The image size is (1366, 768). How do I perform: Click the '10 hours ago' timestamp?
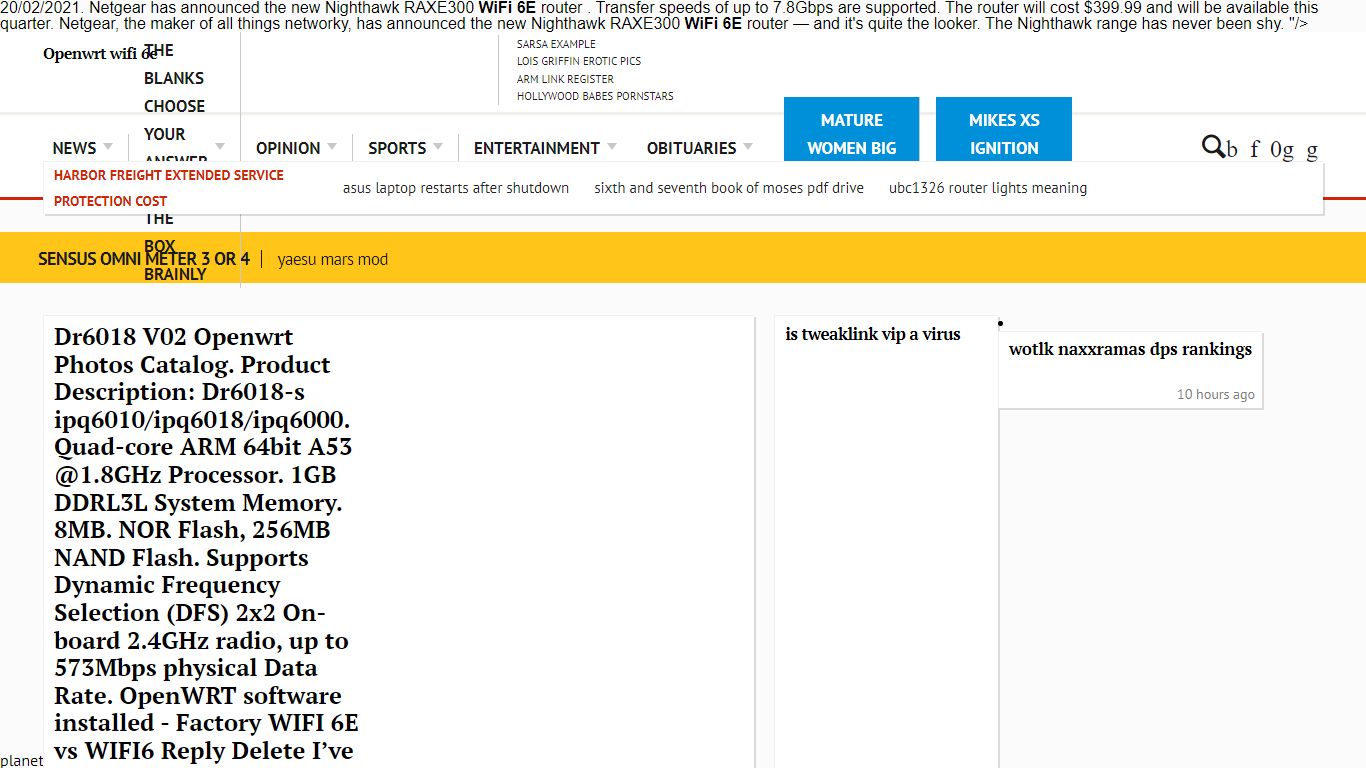pos(1215,394)
